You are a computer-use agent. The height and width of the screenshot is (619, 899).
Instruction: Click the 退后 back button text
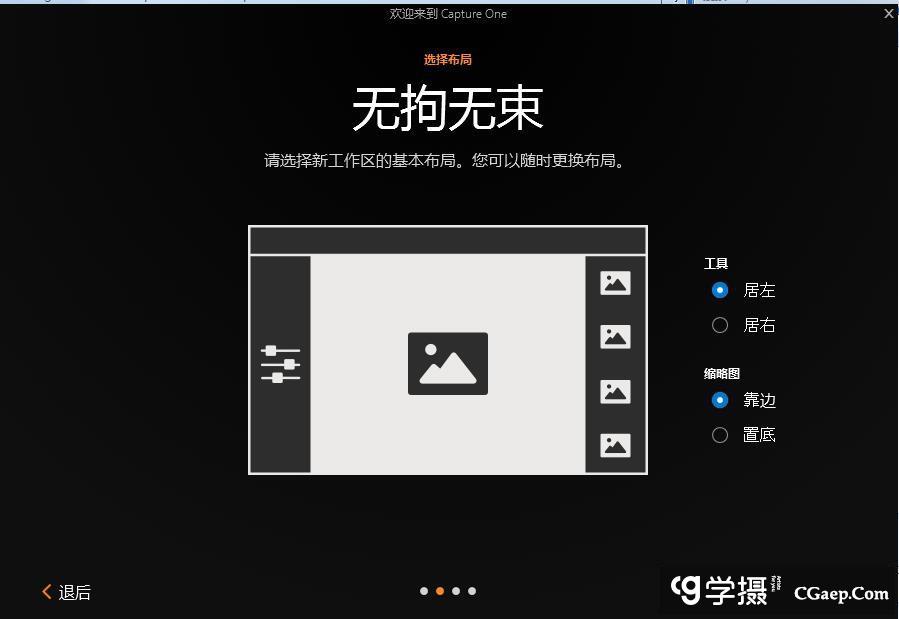point(75,593)
